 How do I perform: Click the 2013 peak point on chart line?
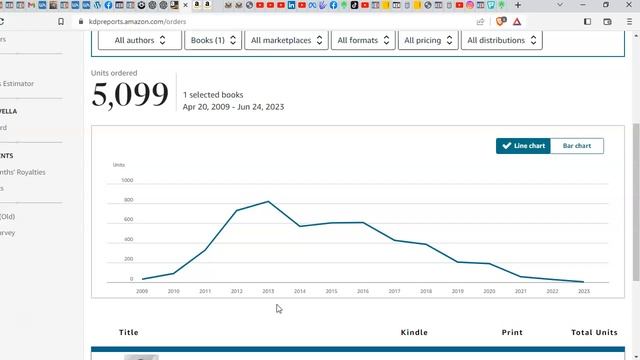268,201
